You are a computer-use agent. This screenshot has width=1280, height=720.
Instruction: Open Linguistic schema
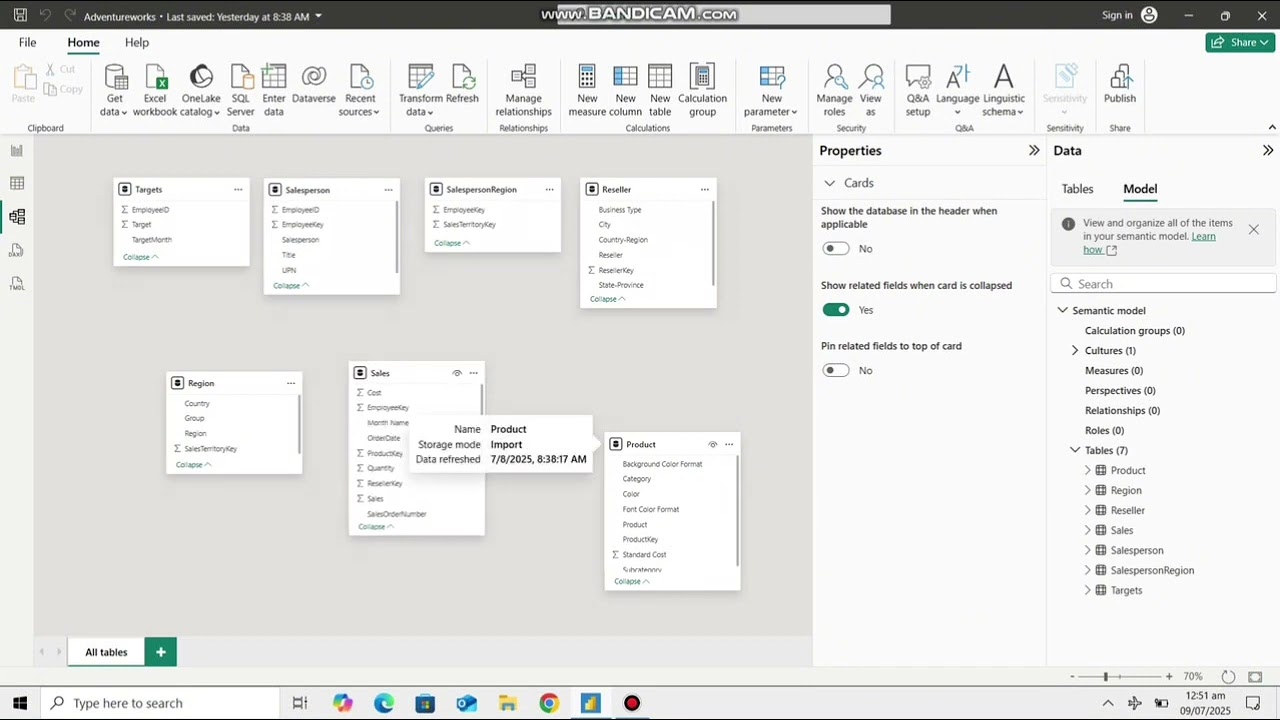1004,91
